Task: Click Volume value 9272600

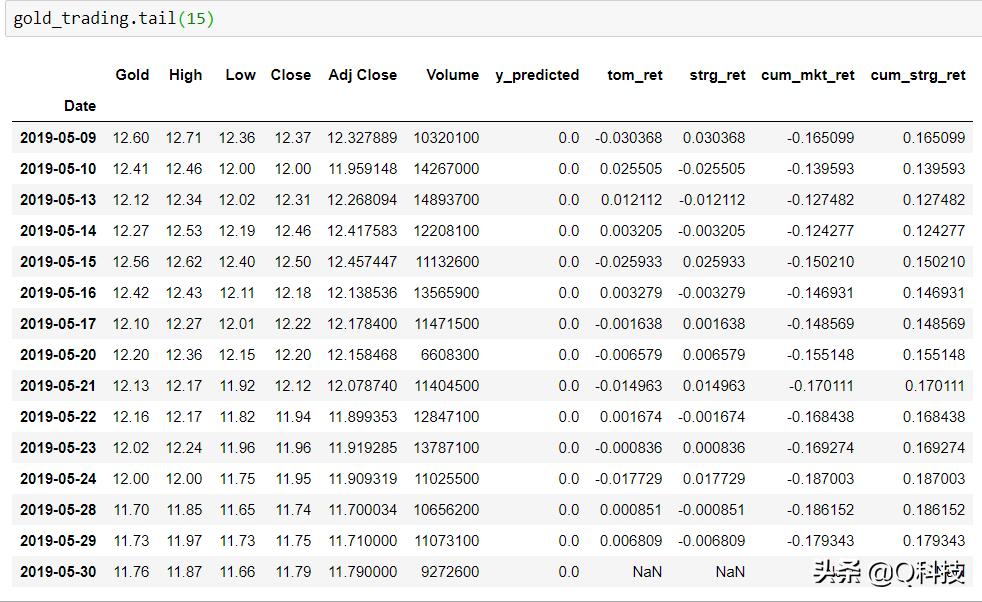Action: pos(450,572)
